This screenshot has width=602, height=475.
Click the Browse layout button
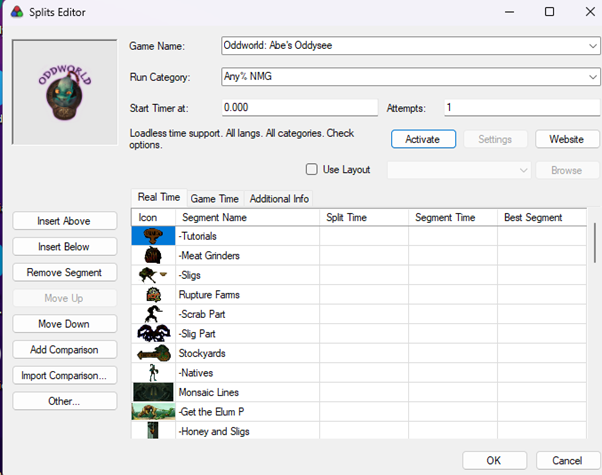coord(567,170)
